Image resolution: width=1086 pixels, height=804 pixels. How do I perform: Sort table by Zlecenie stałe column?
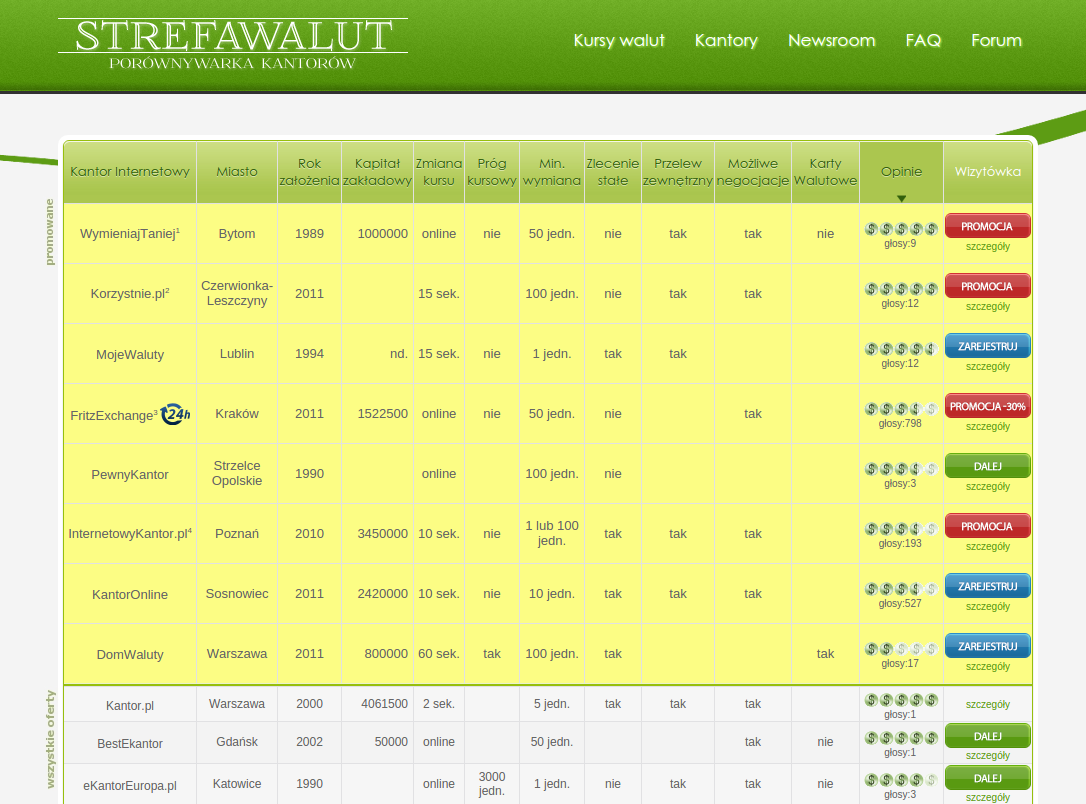click(613, 172)
